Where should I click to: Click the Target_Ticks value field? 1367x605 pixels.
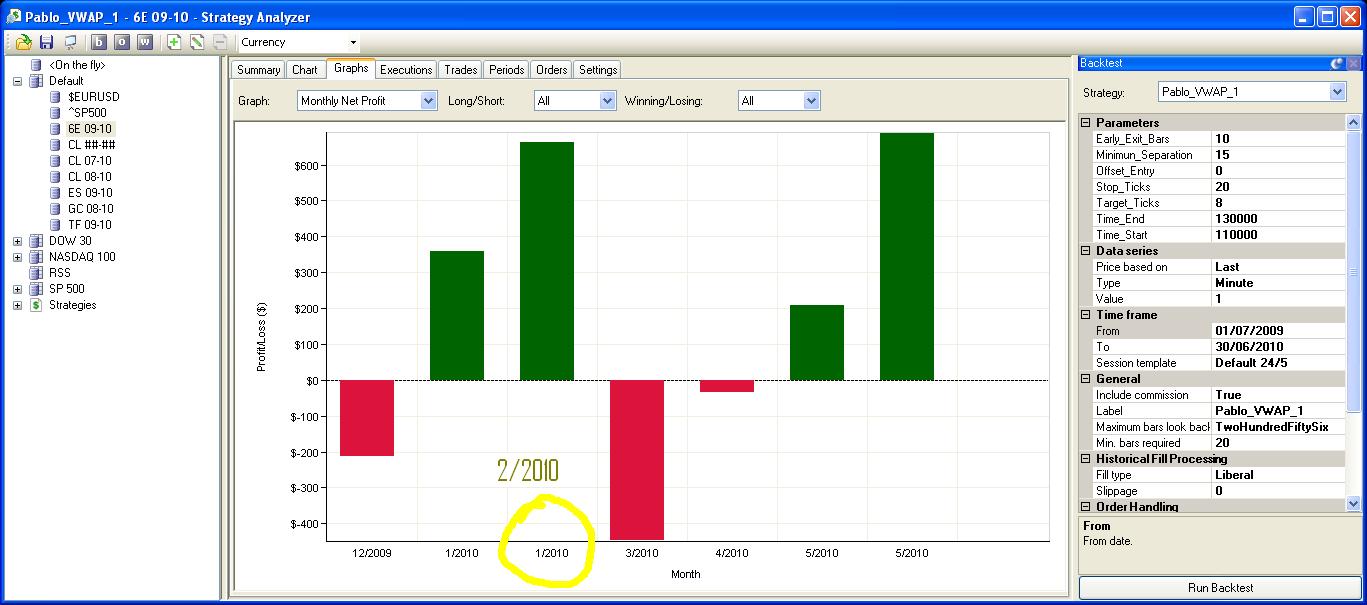click(1278, 203)
